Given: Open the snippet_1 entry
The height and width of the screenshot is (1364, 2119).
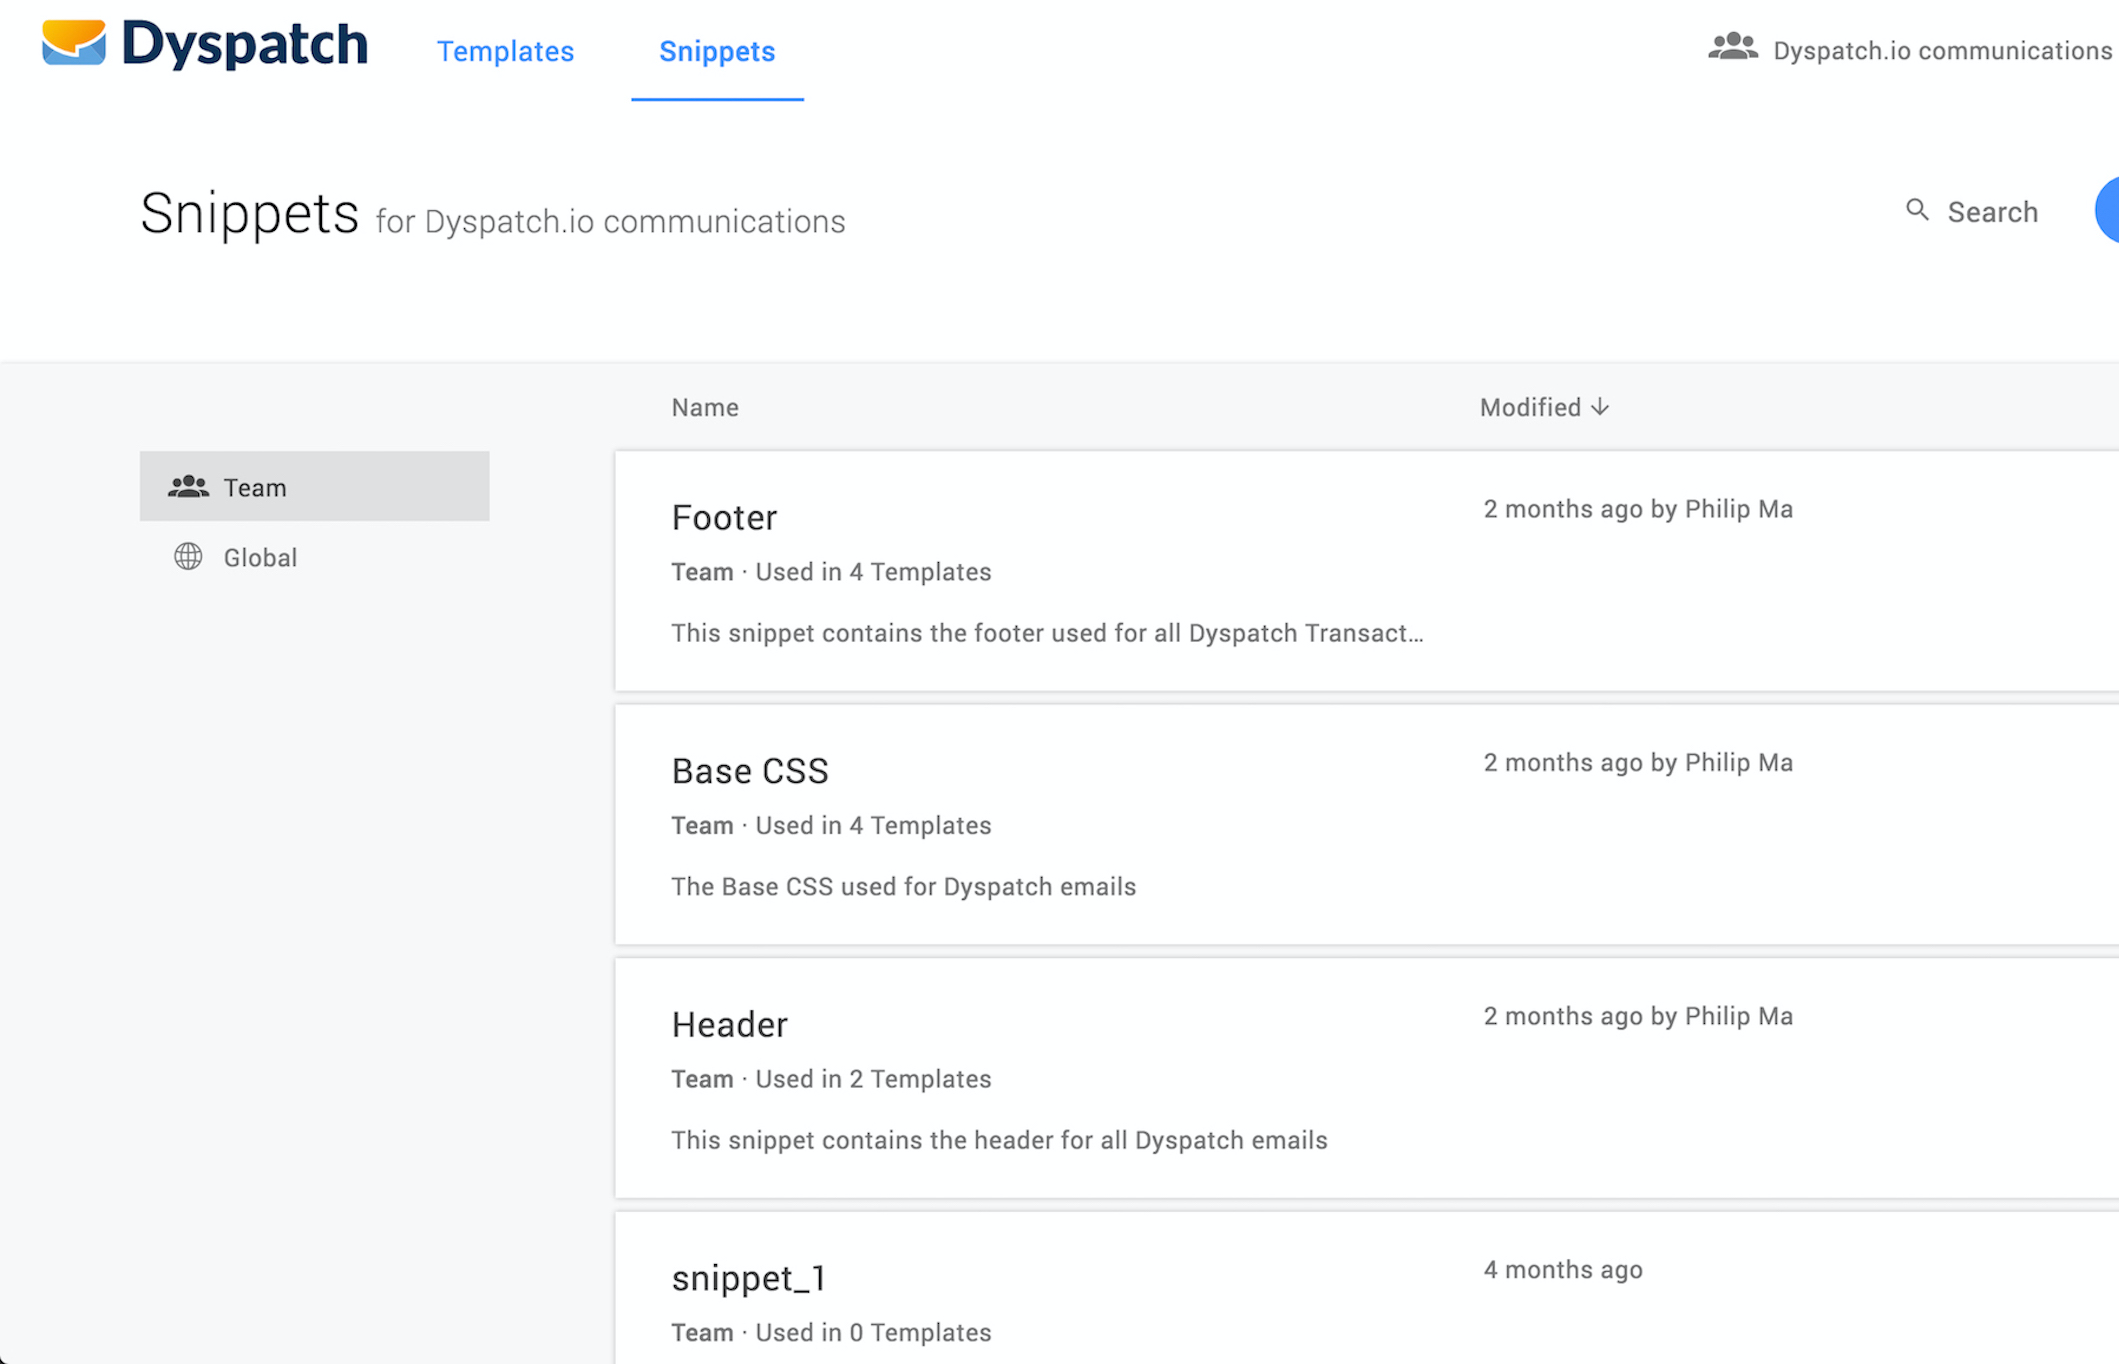Looking at the screenshot, I should [x=747, y=1278].
